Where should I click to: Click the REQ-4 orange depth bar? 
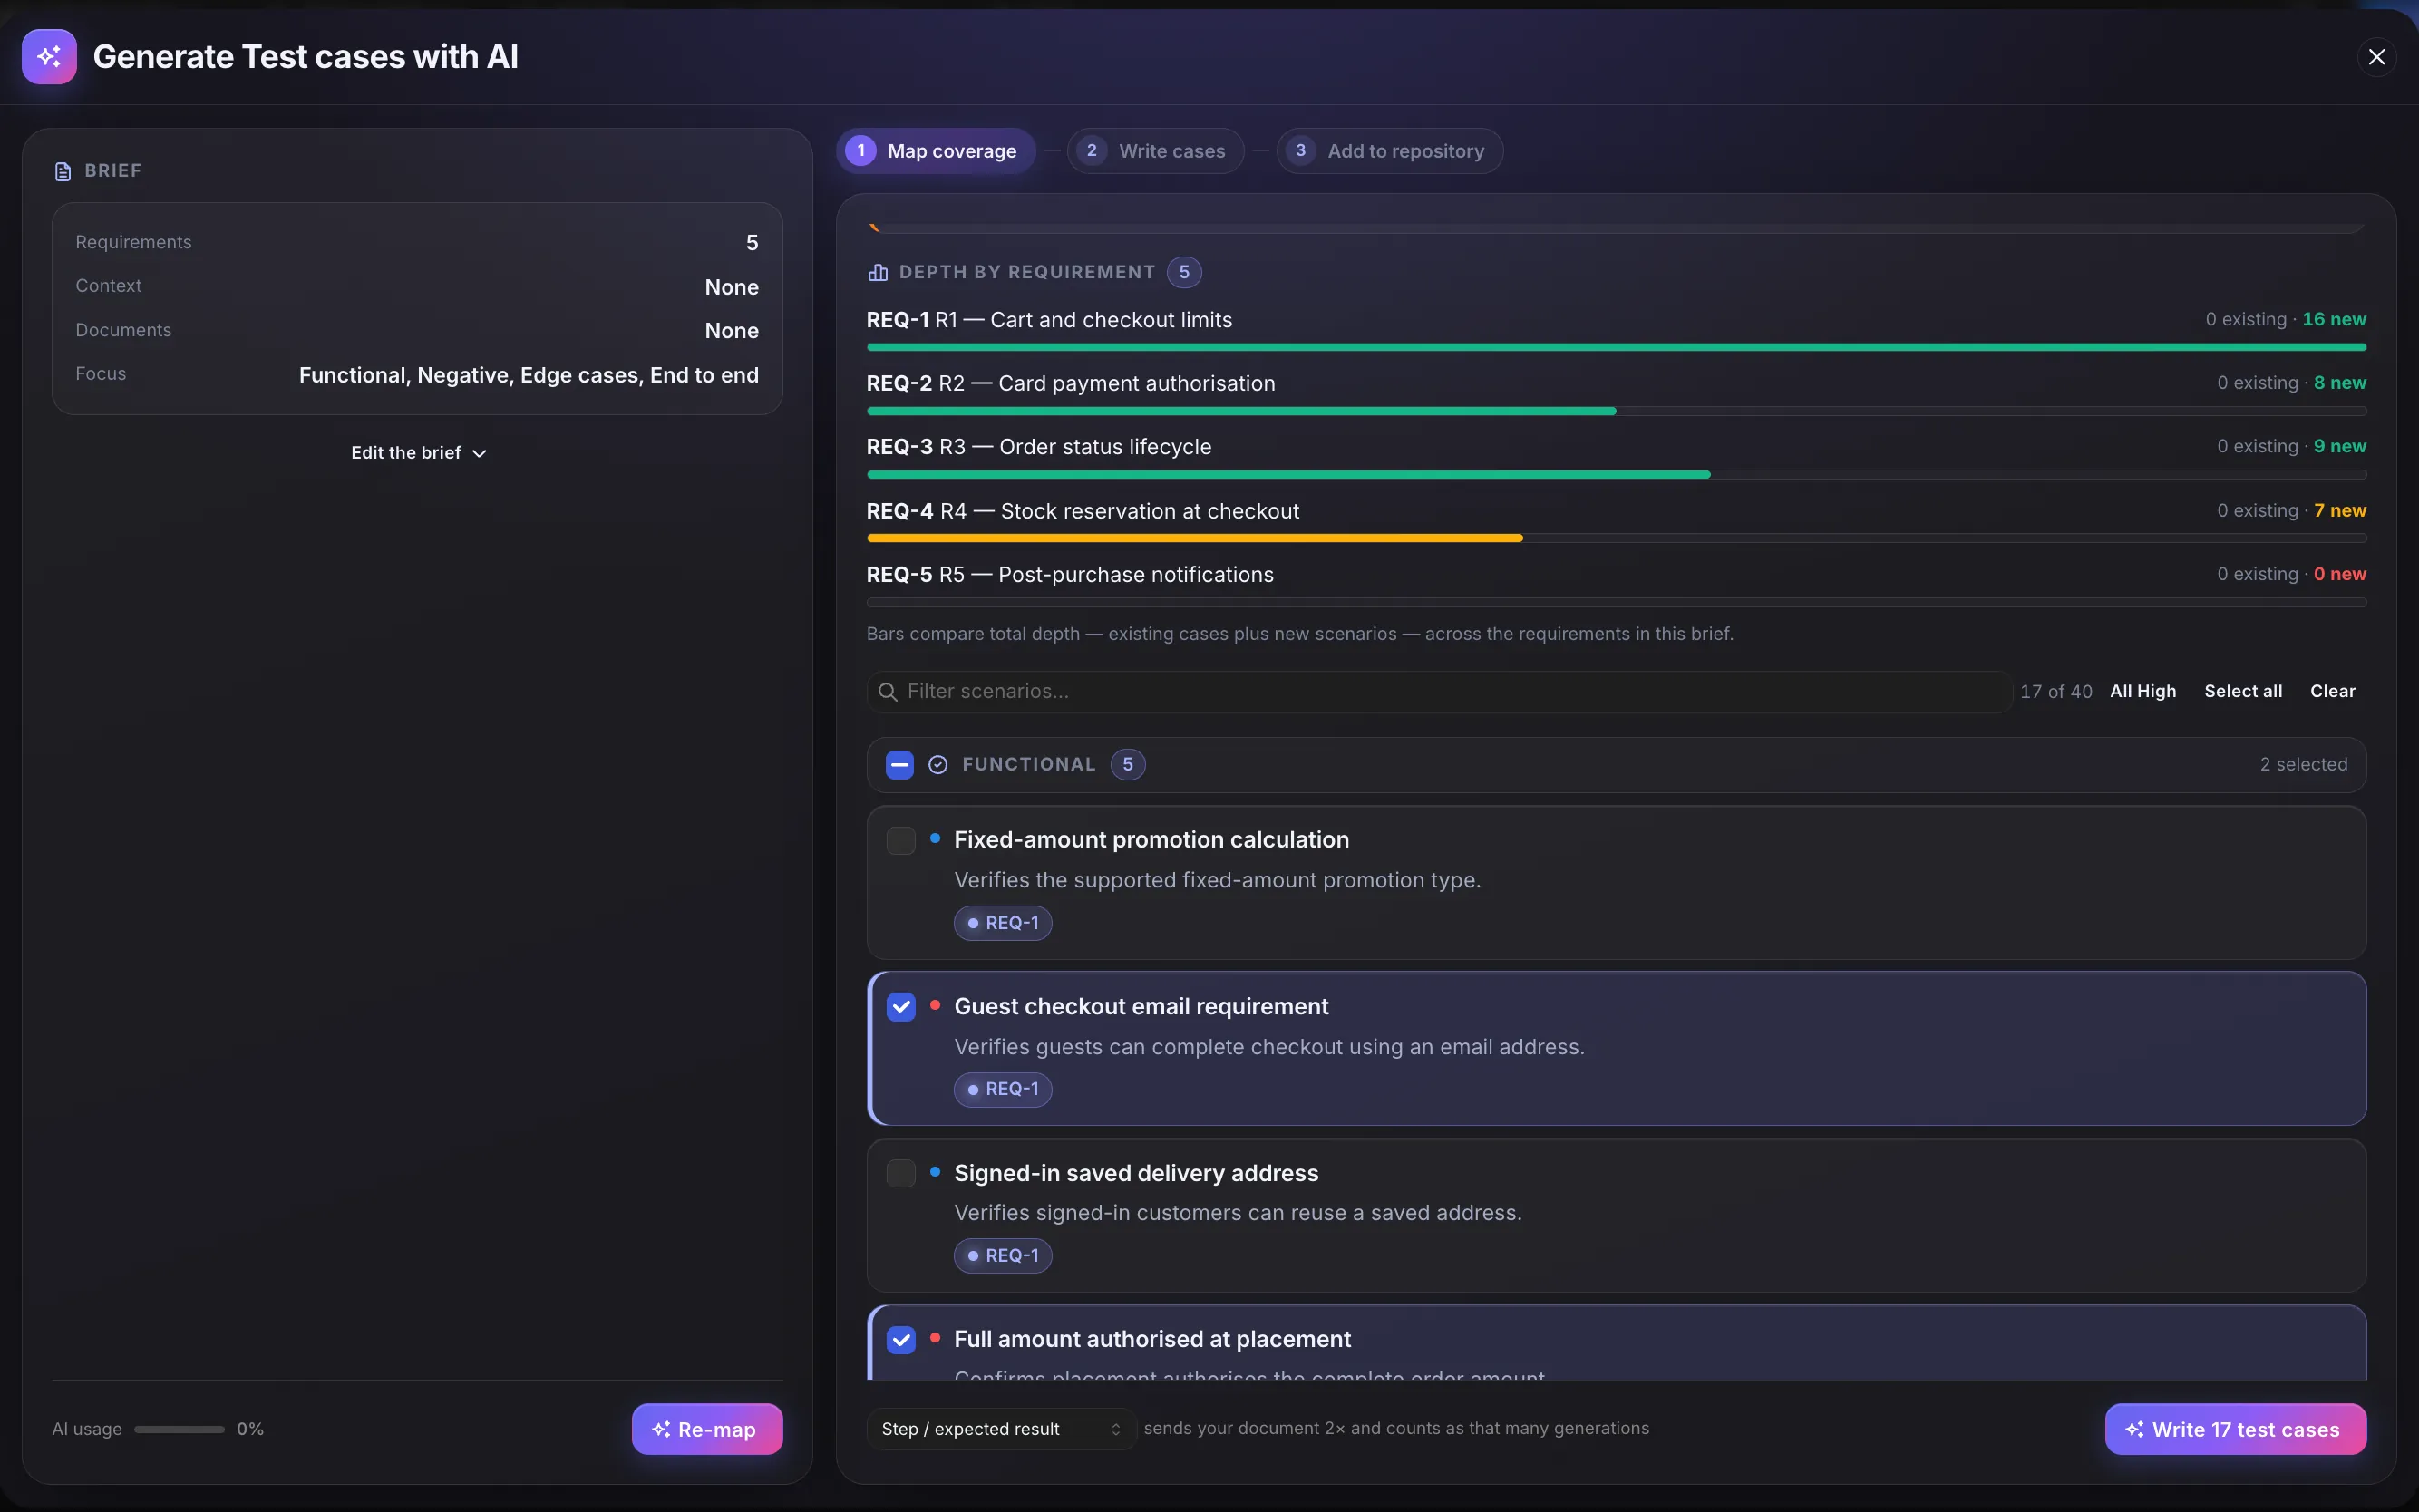[x=1195, y=538]
